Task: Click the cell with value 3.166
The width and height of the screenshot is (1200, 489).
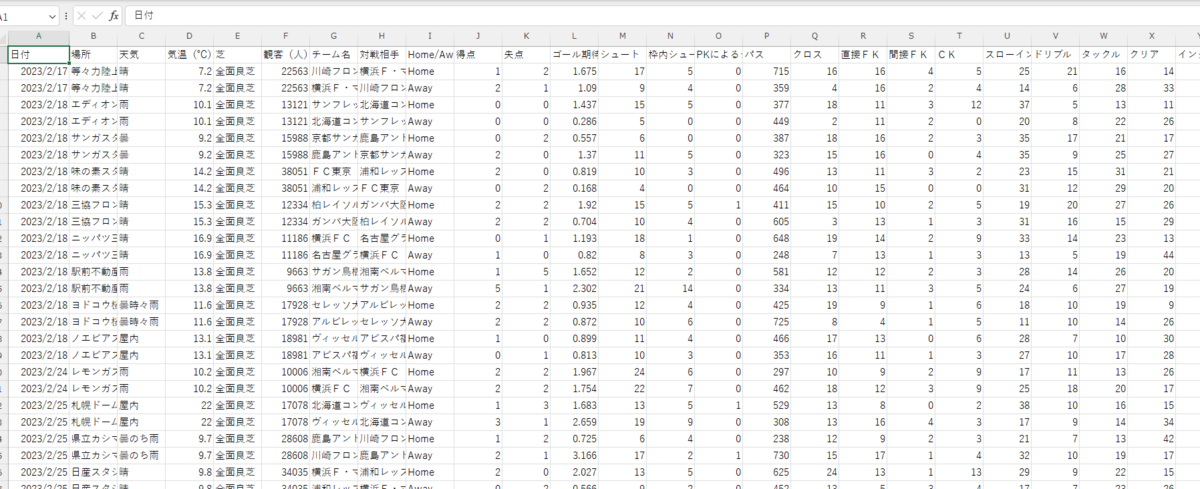Action: pyautogui.click(x=574, y=454)
